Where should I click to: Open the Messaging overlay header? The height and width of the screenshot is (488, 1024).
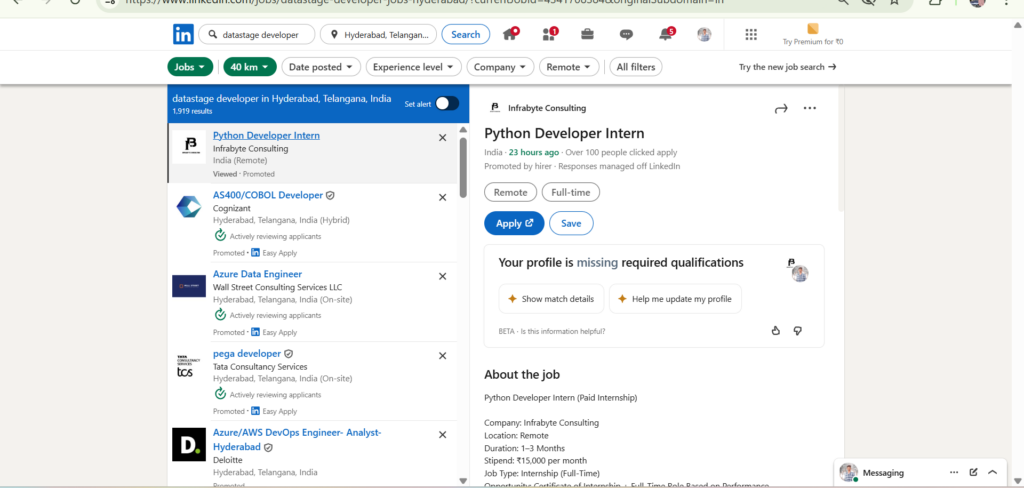(x=922, y=472)
